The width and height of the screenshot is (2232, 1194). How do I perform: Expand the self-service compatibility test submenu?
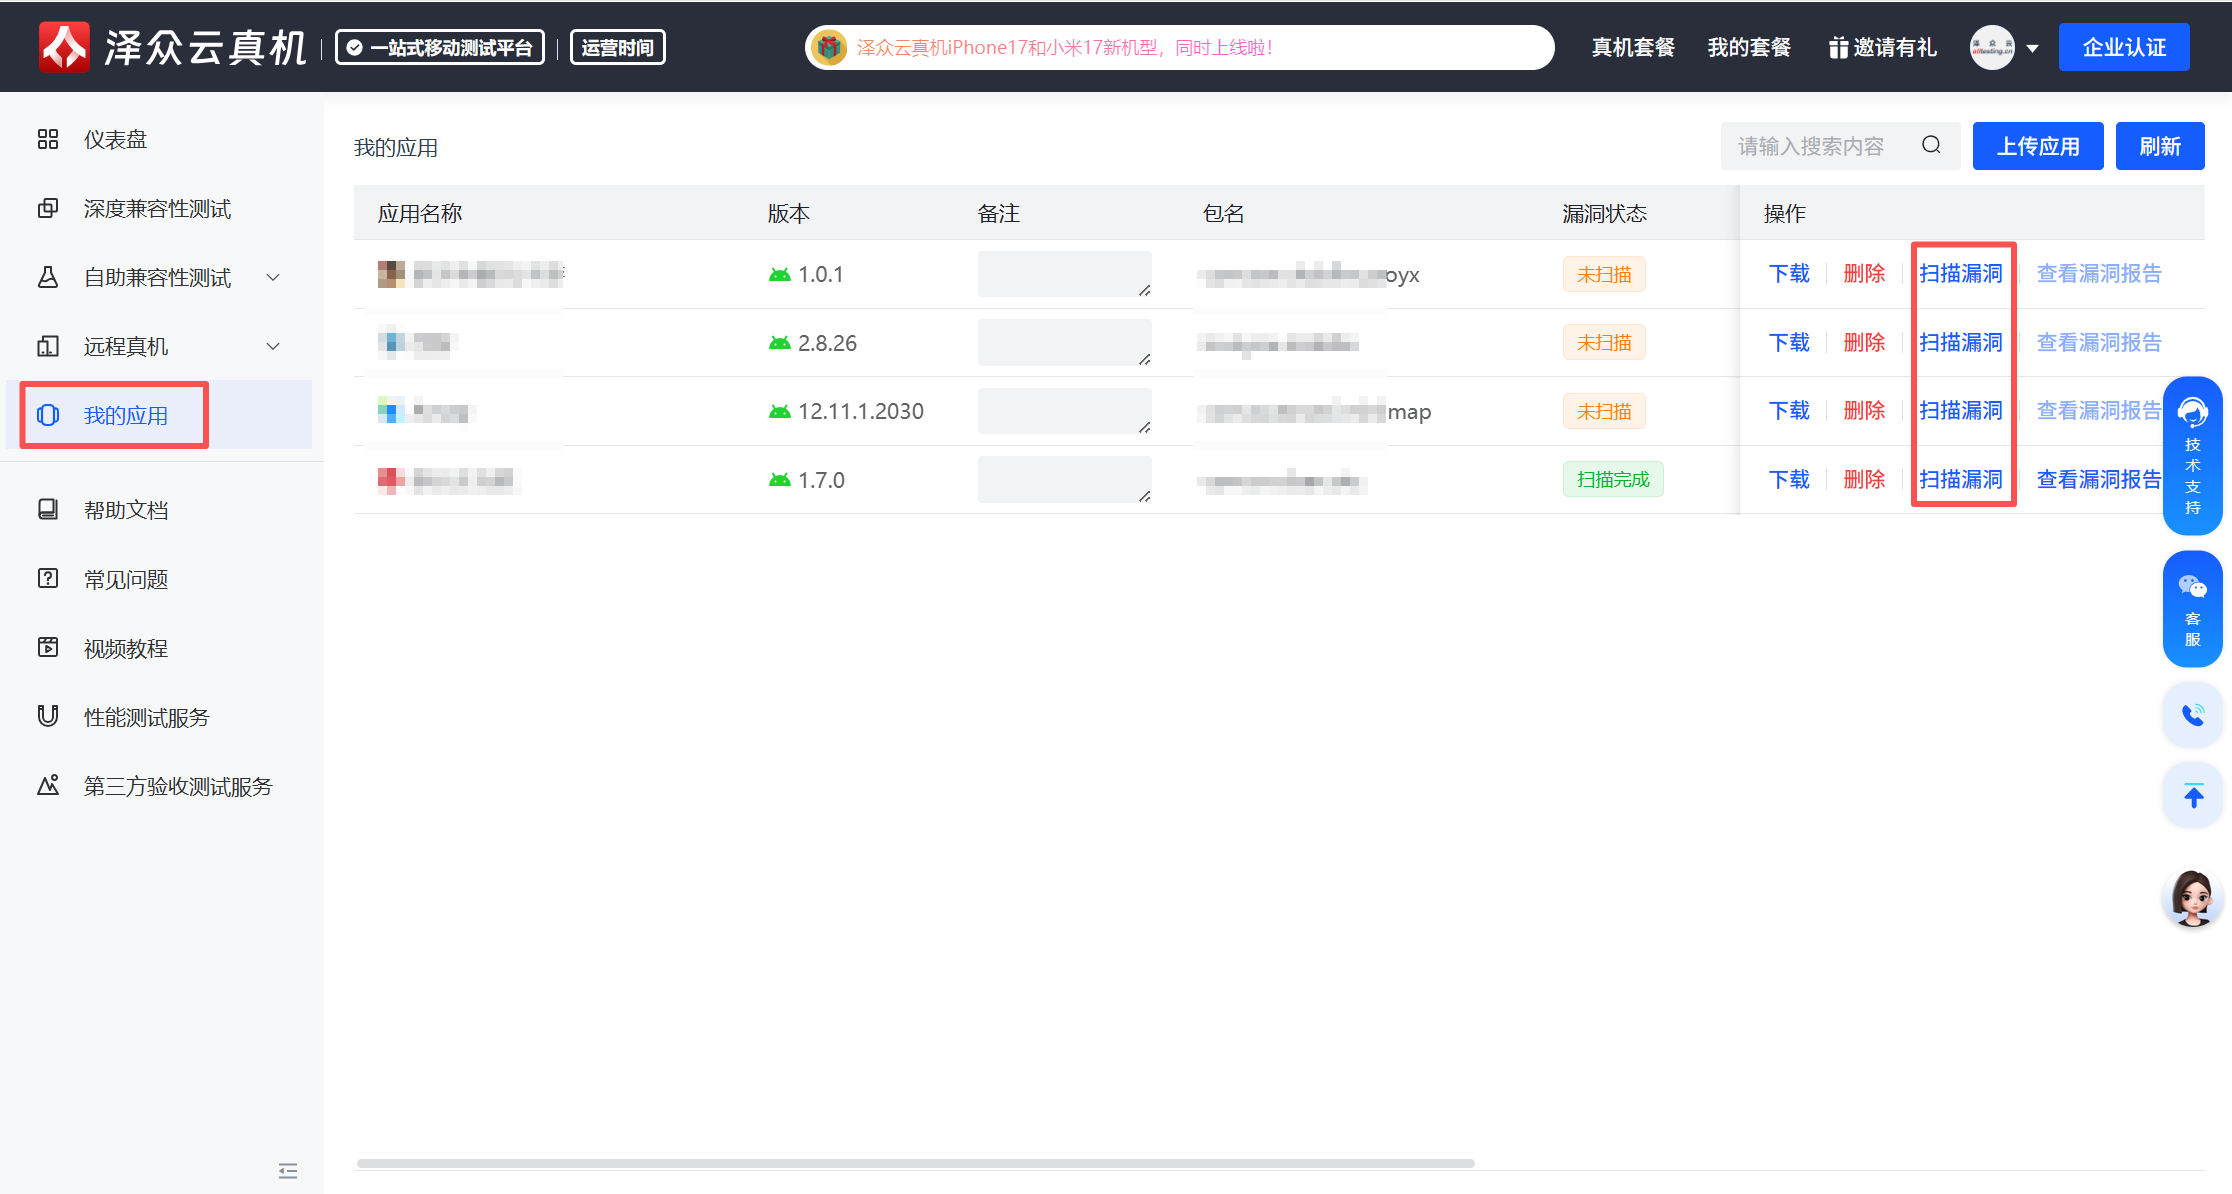[273, 277]
